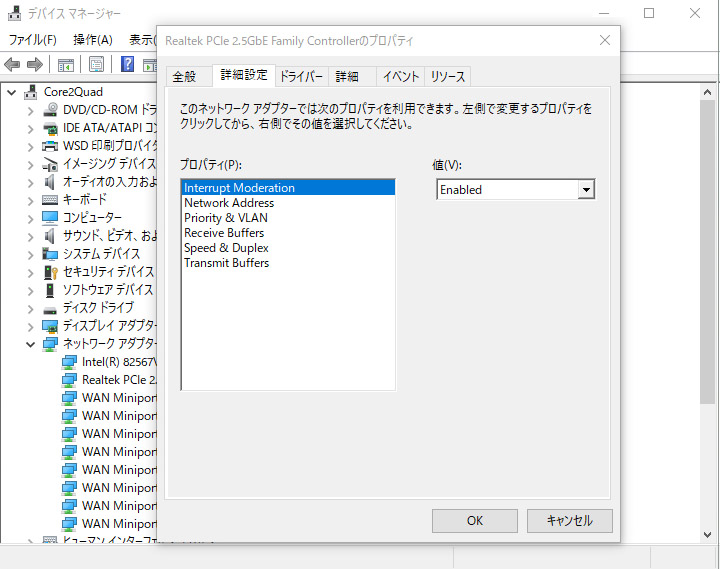720x569 pixels.
Task: Click the ソフトウェア デバイス icon
Action: (50, 290)
